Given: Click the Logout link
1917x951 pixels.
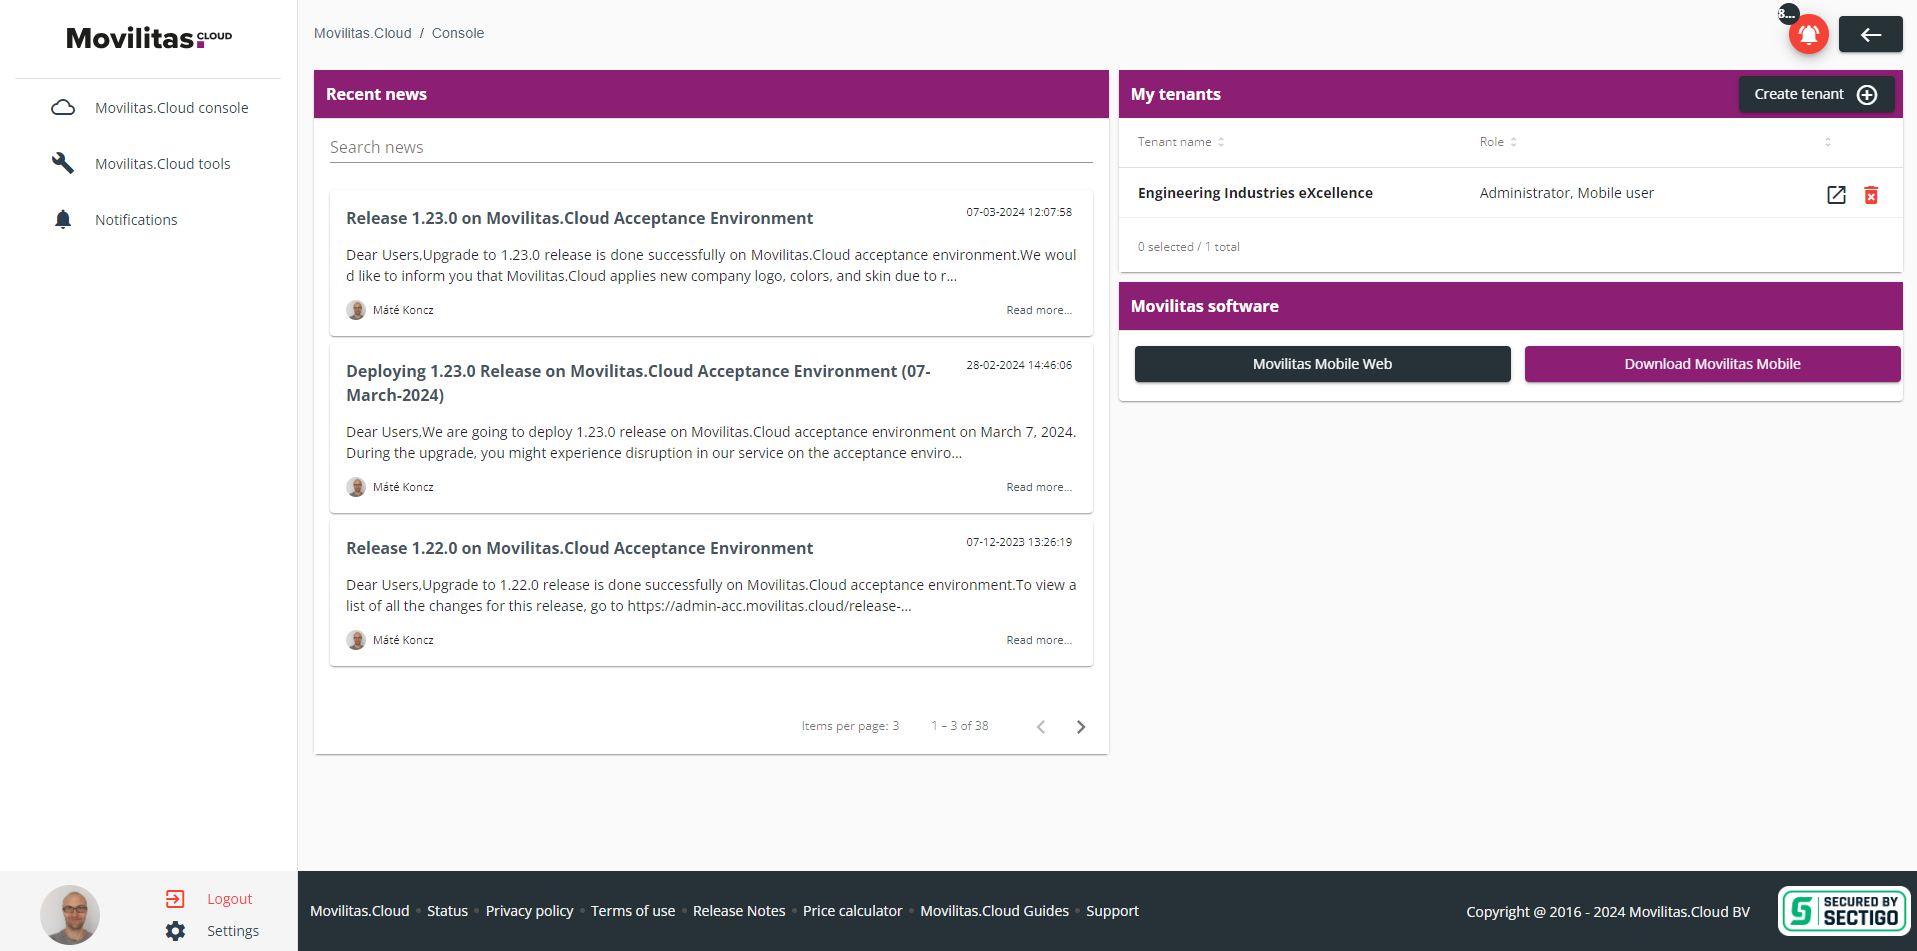Looking at the screenshot, I should point(229,899).
